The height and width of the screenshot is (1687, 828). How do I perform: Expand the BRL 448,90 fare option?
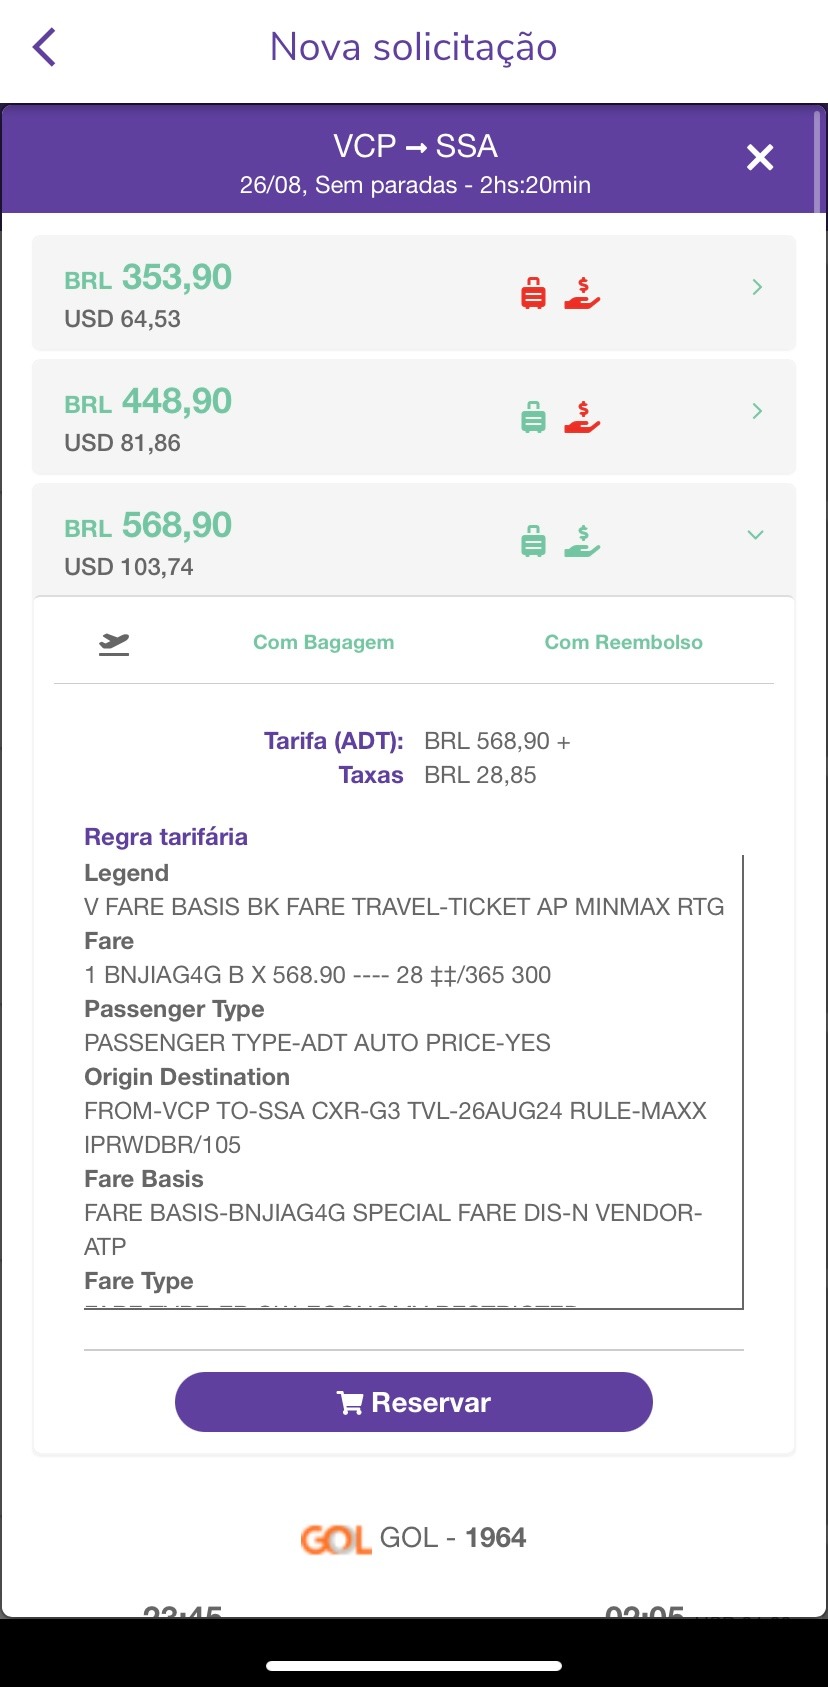757,411
